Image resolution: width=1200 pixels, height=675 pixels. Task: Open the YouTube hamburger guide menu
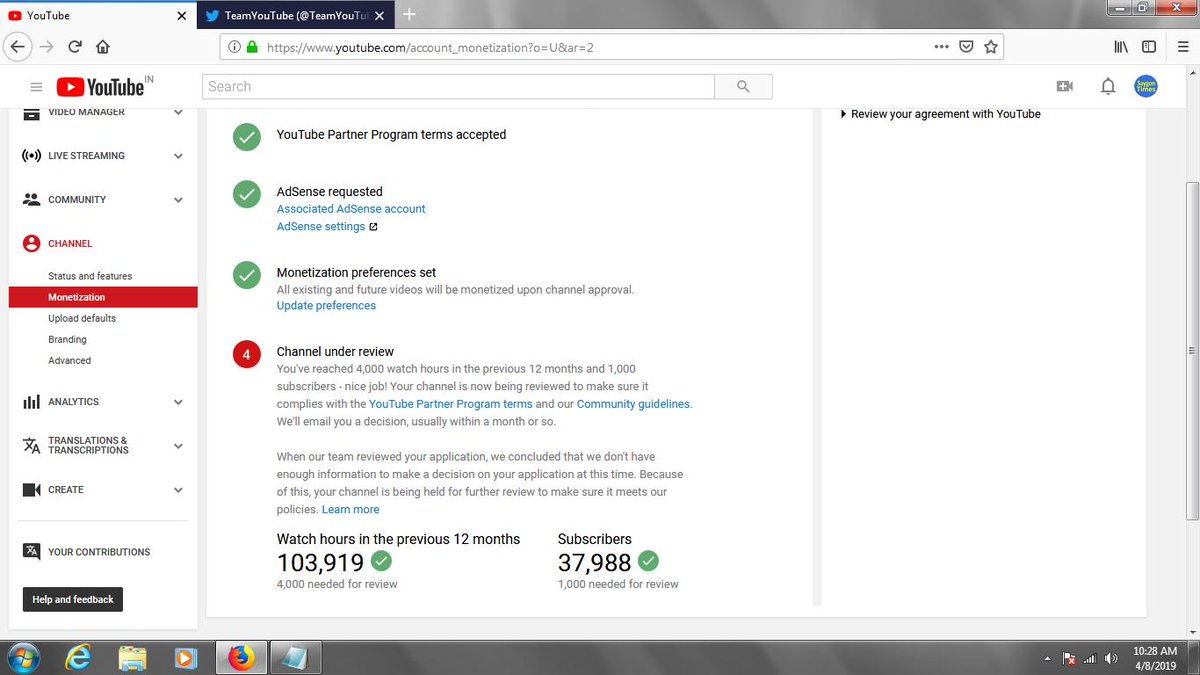click(37, 87)
